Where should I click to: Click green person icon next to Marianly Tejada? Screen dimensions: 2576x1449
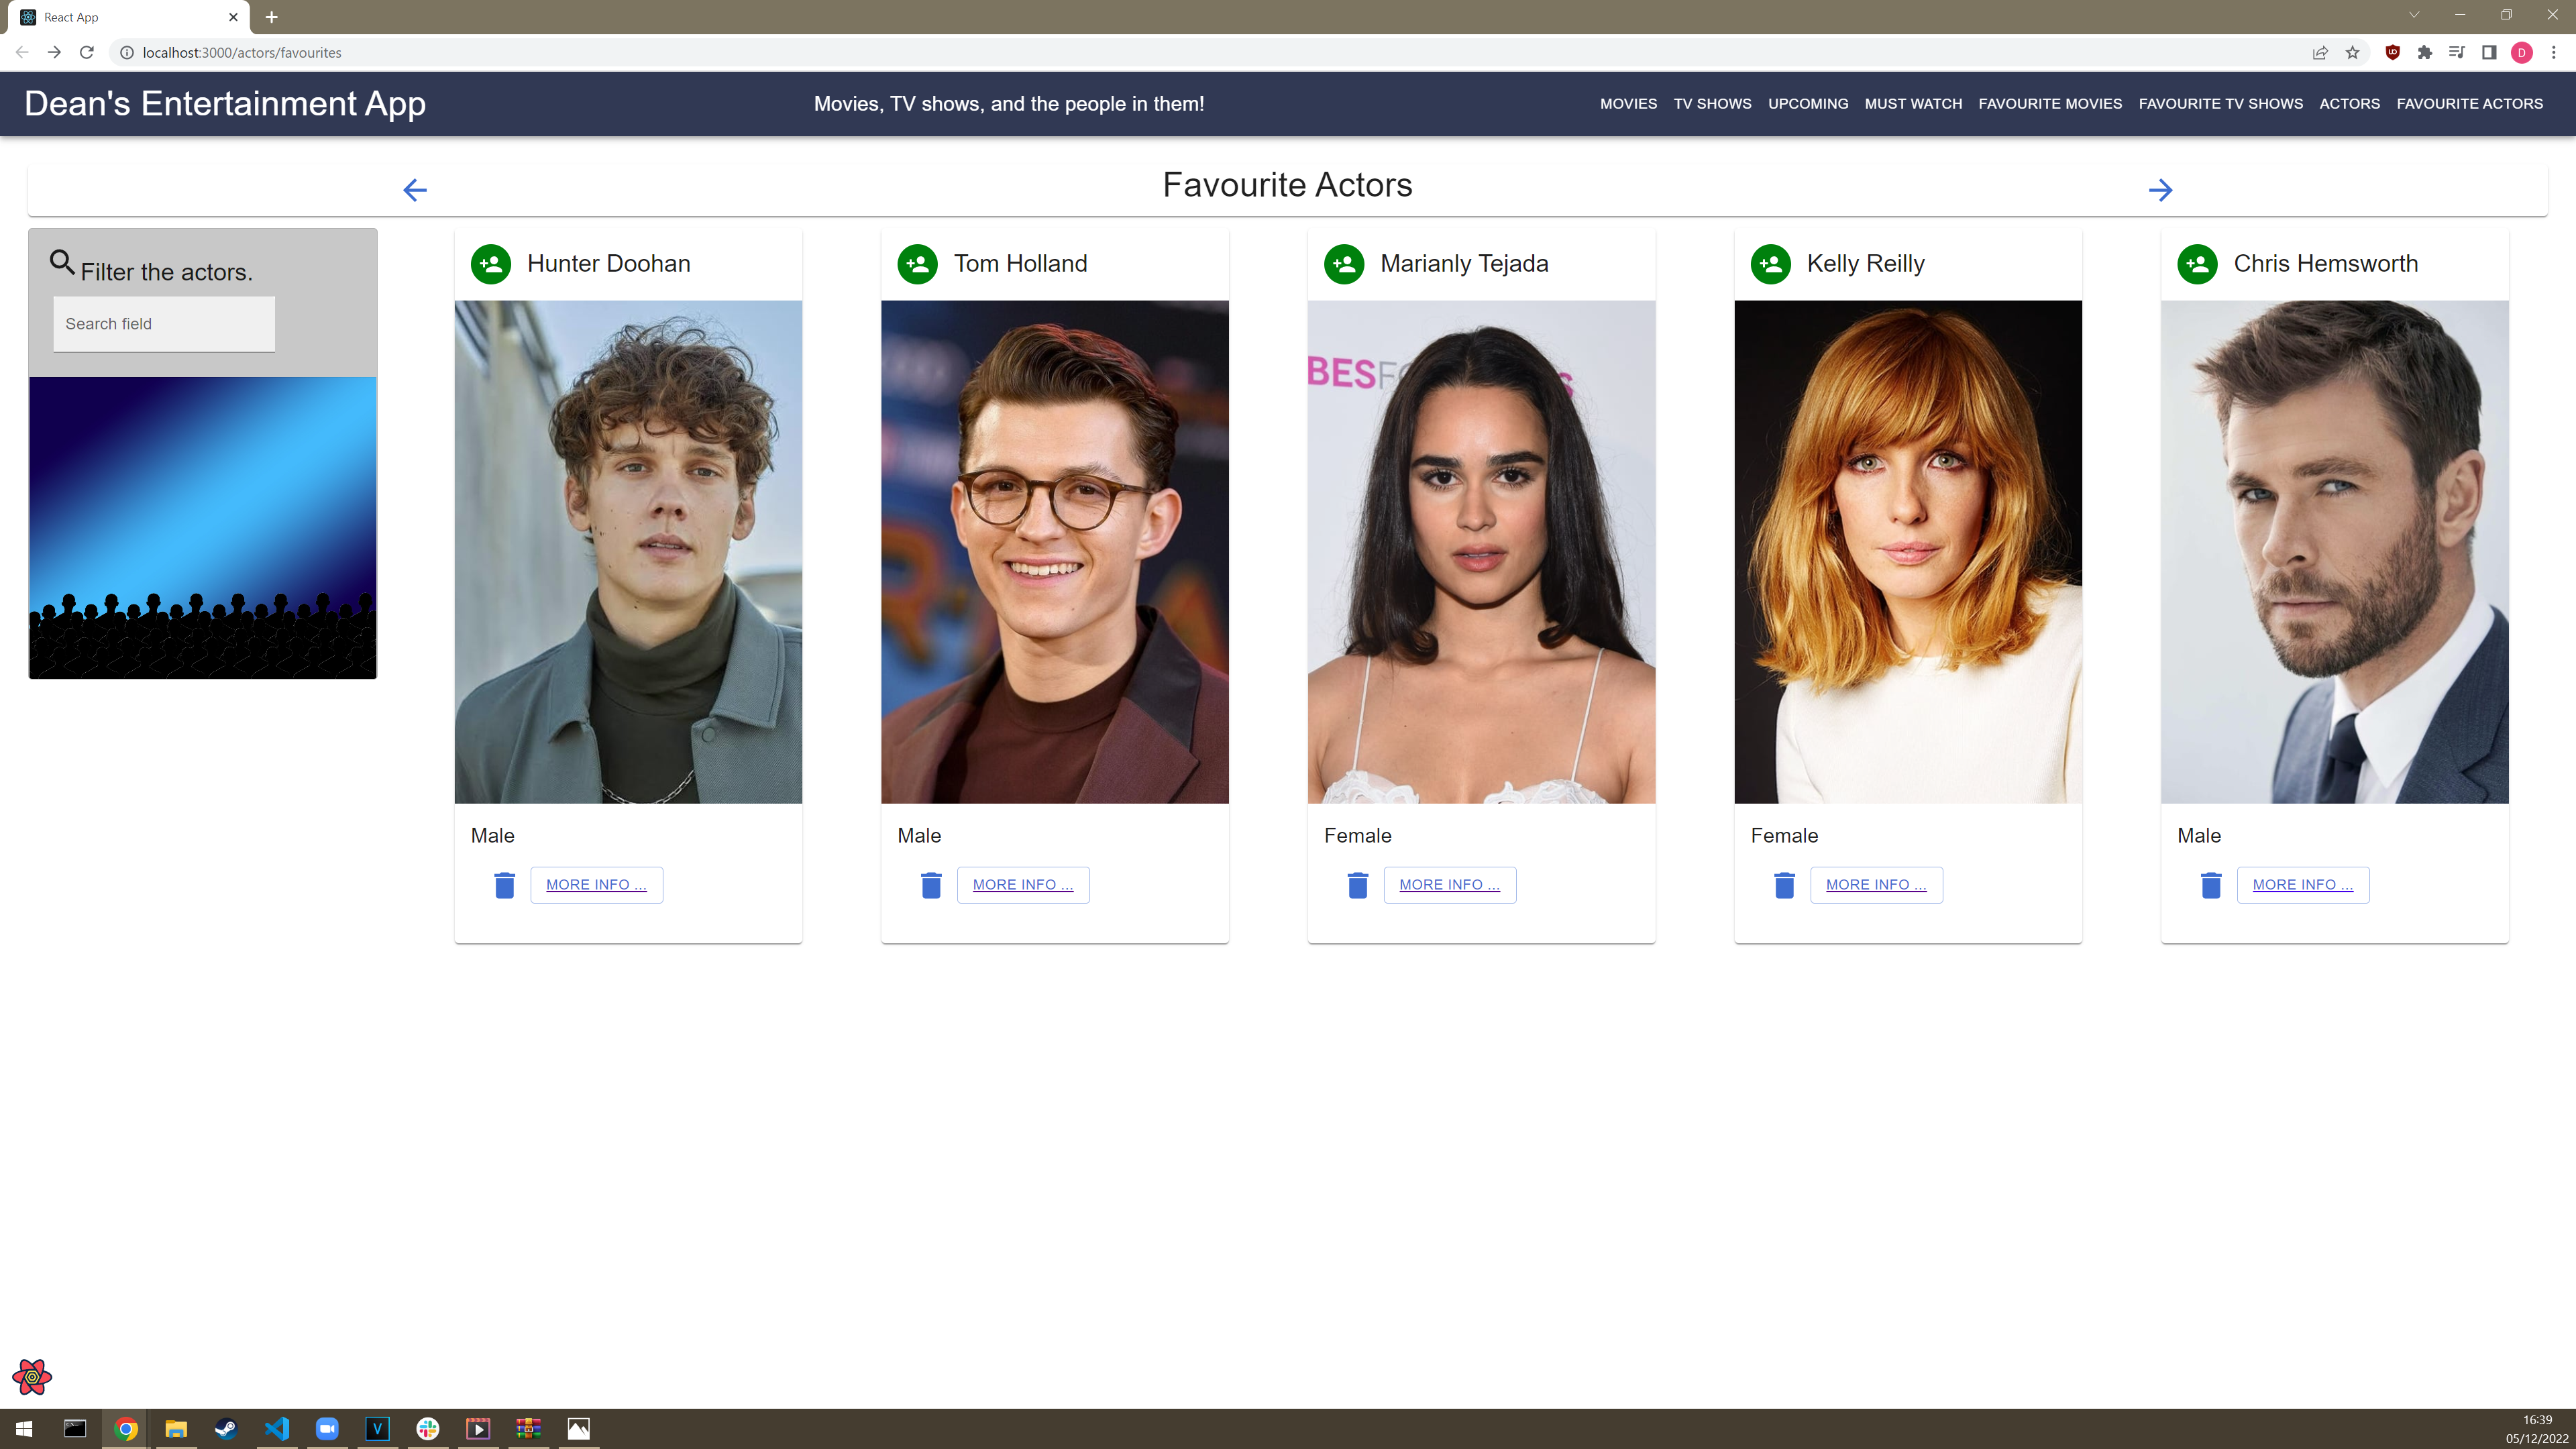pyautogui.click(x=1344, y=264)
